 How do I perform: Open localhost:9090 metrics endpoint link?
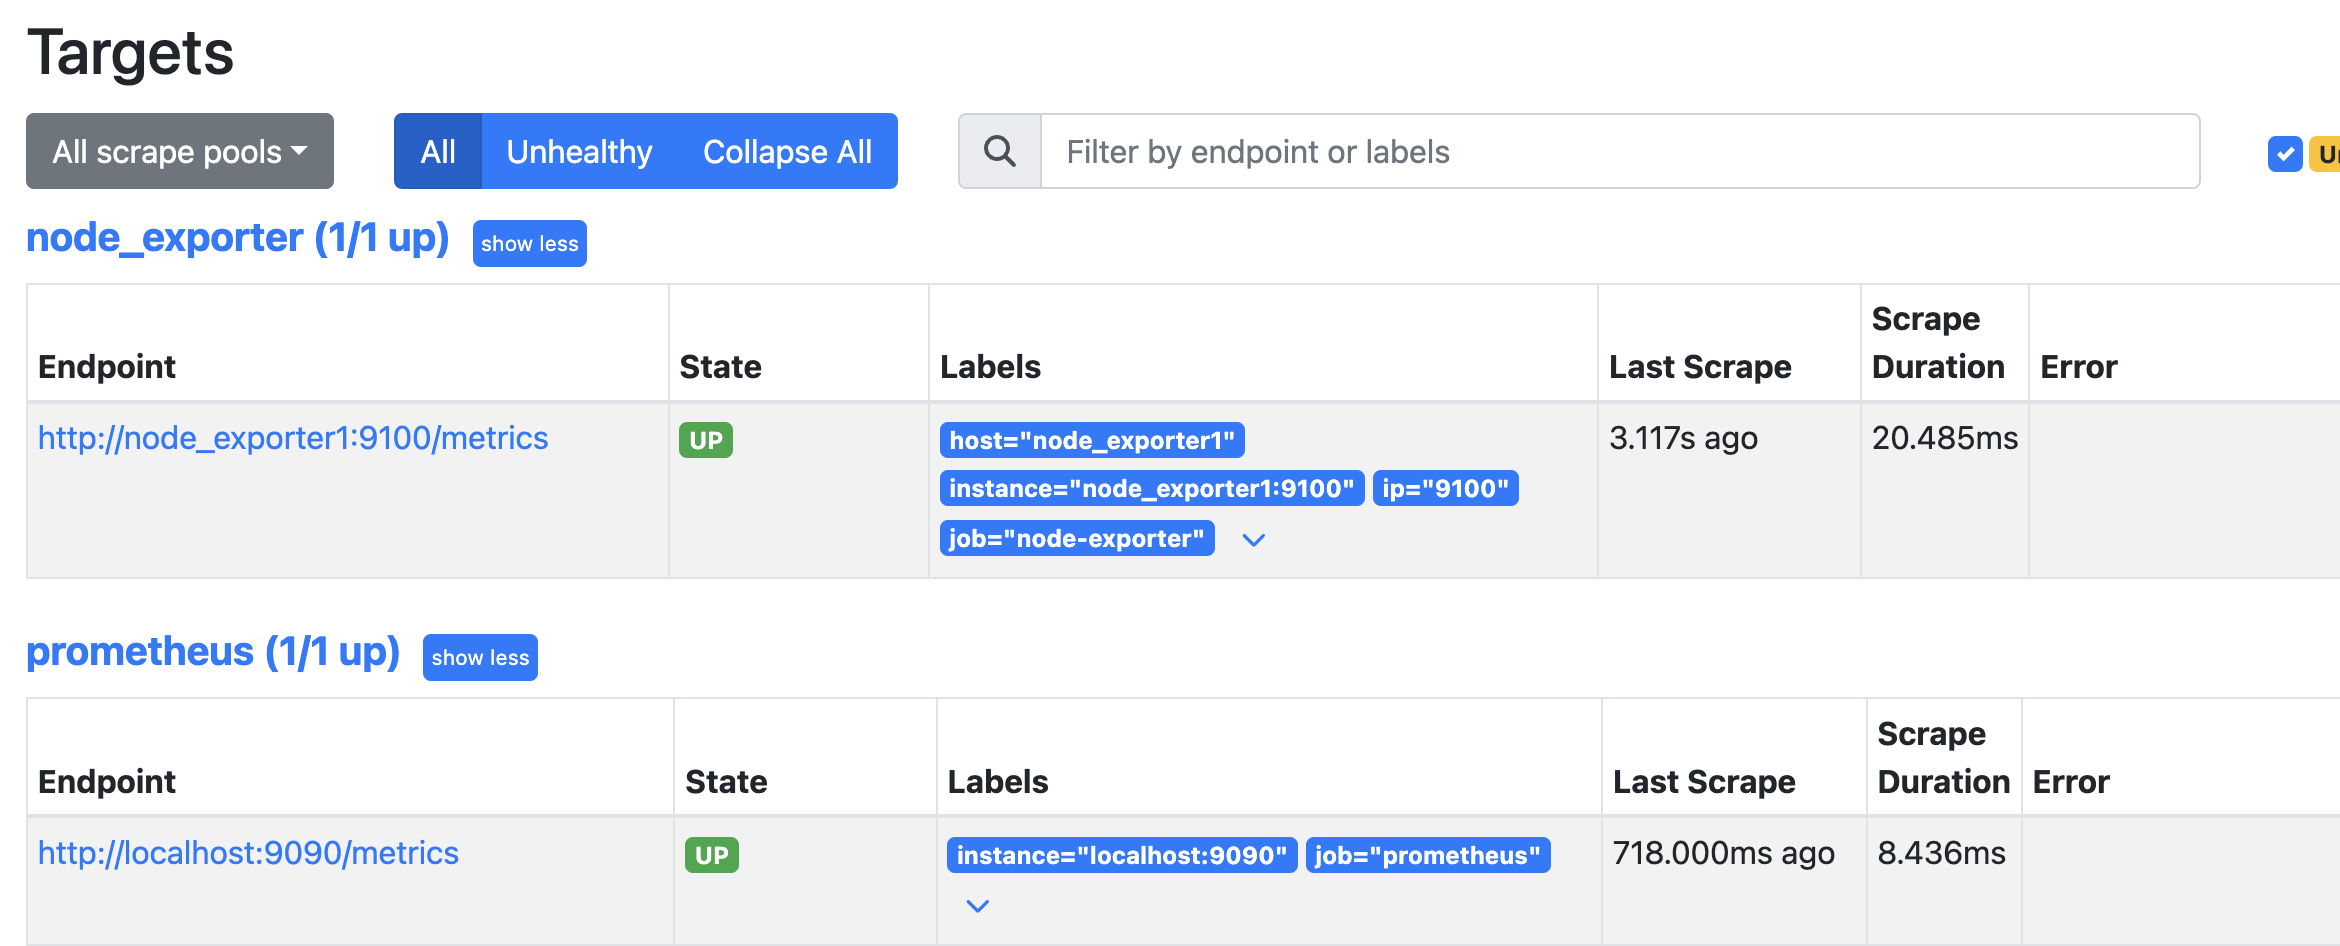click(248, 853)
